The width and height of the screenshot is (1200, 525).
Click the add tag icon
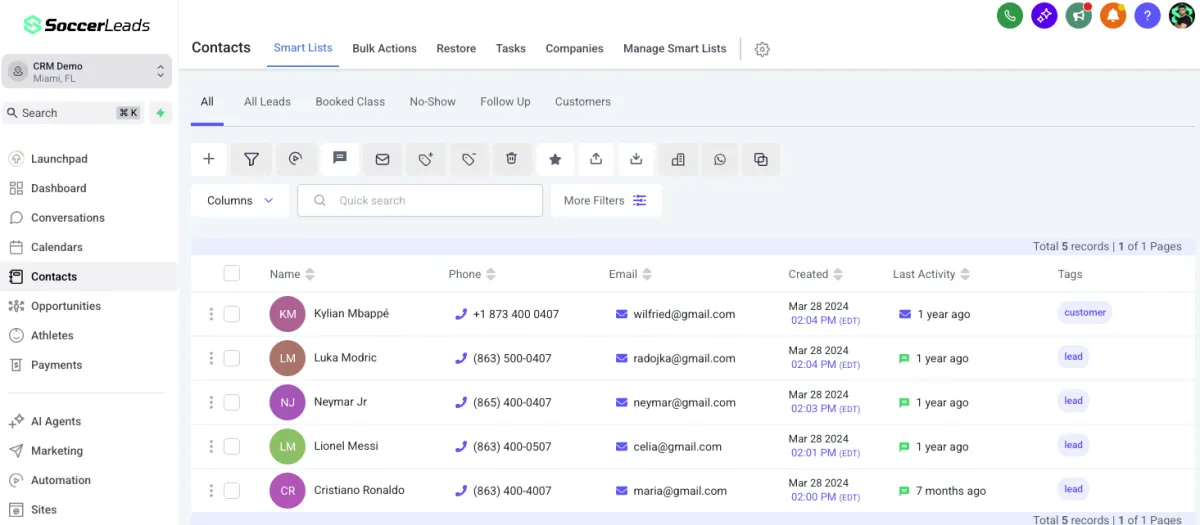425,159
